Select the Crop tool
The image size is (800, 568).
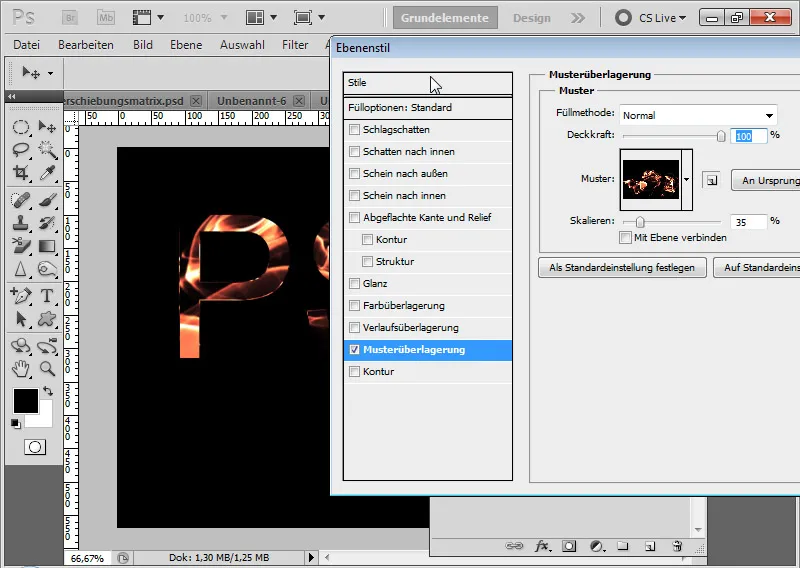click(x=20, y=172)
